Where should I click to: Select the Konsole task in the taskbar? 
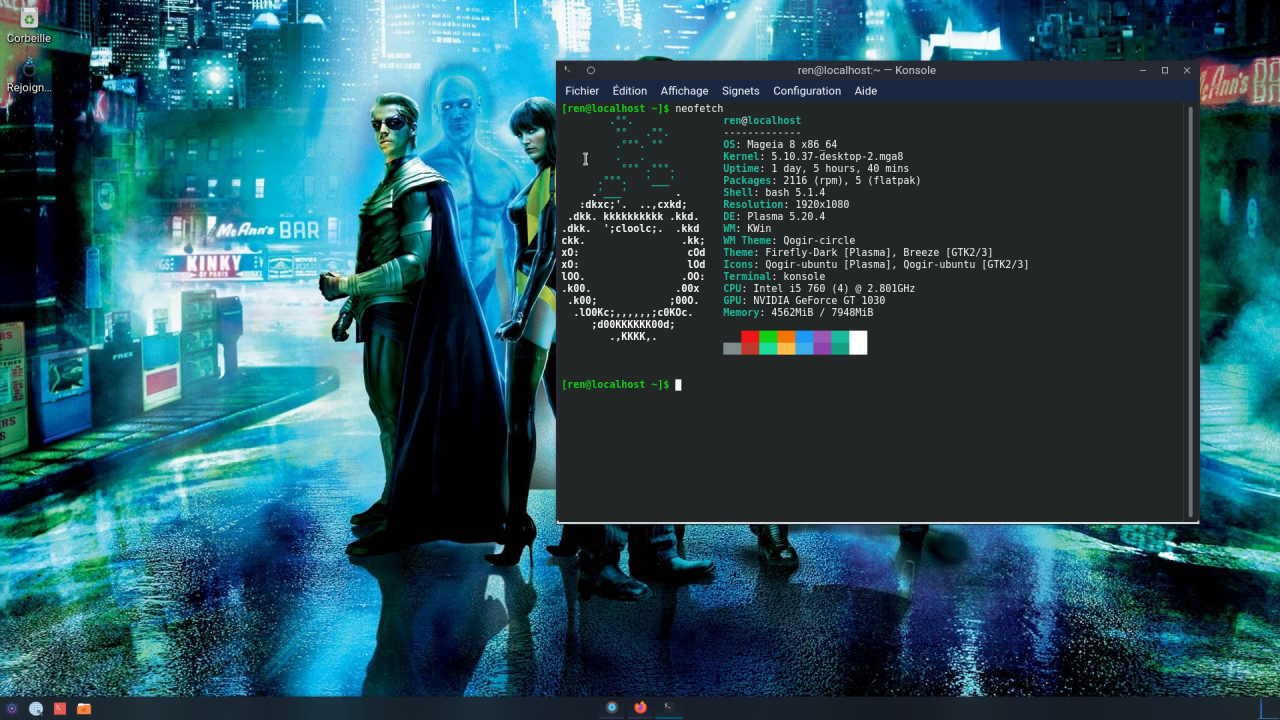[x=669, y=707]
